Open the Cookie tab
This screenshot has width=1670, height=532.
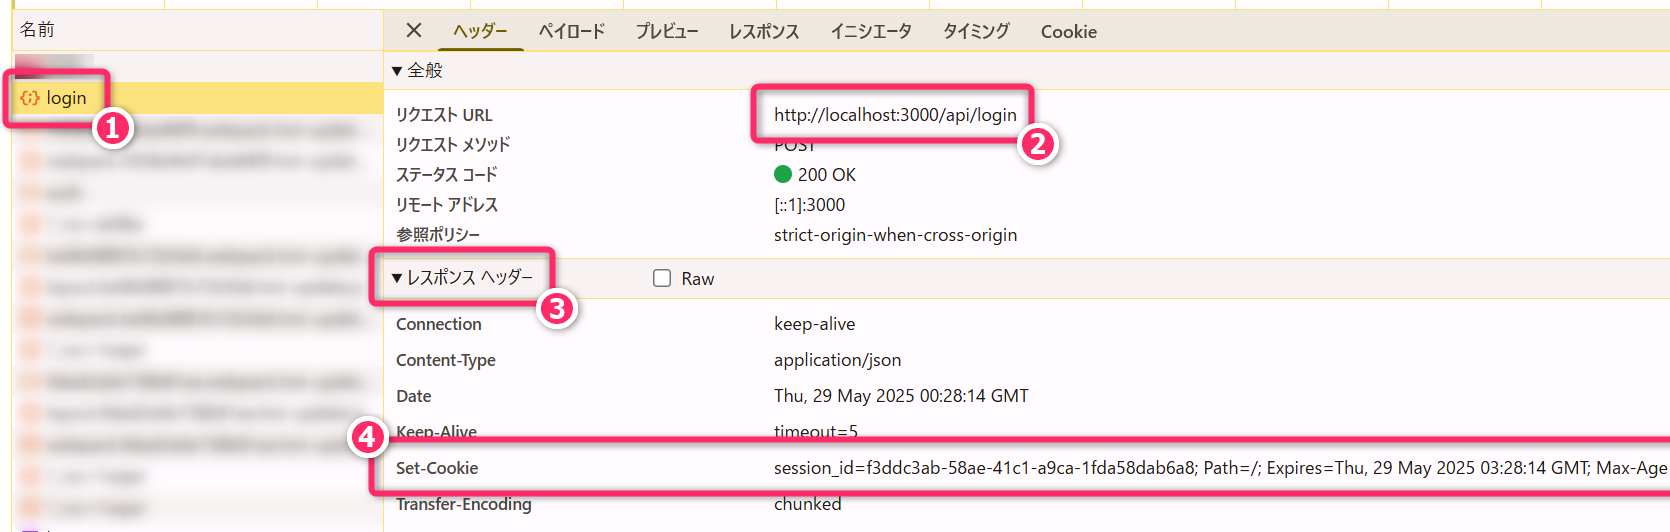[x=1069, y=31]
